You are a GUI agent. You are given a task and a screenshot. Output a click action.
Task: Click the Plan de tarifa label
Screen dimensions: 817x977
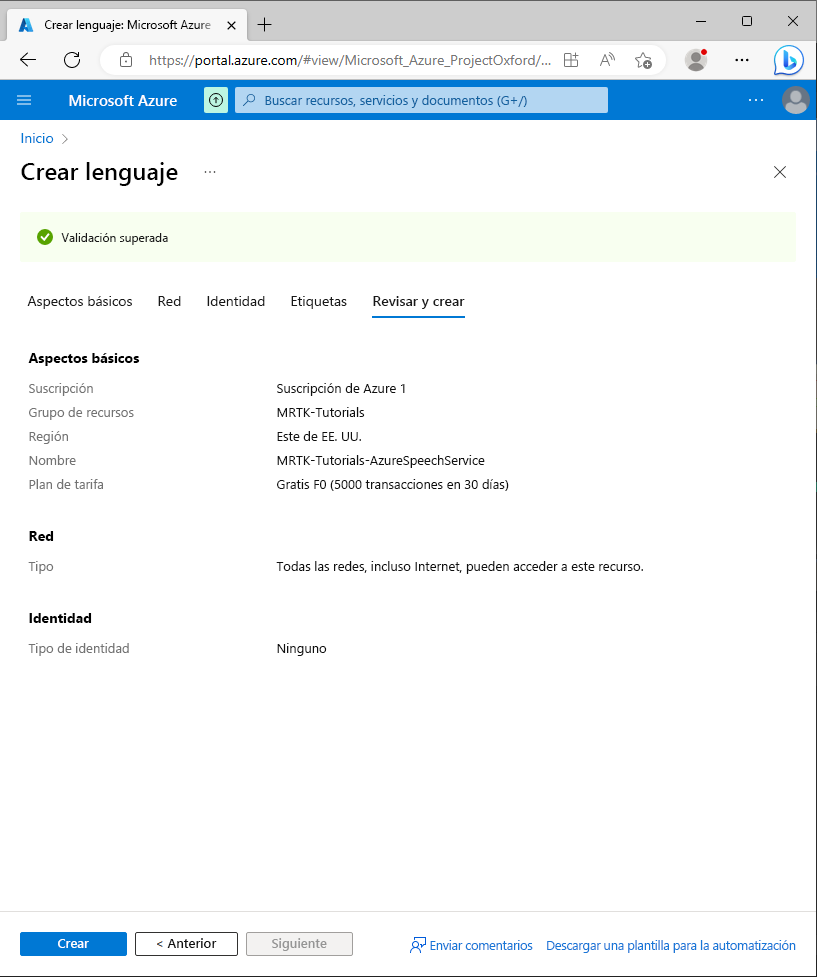click(x=66, y=485)
